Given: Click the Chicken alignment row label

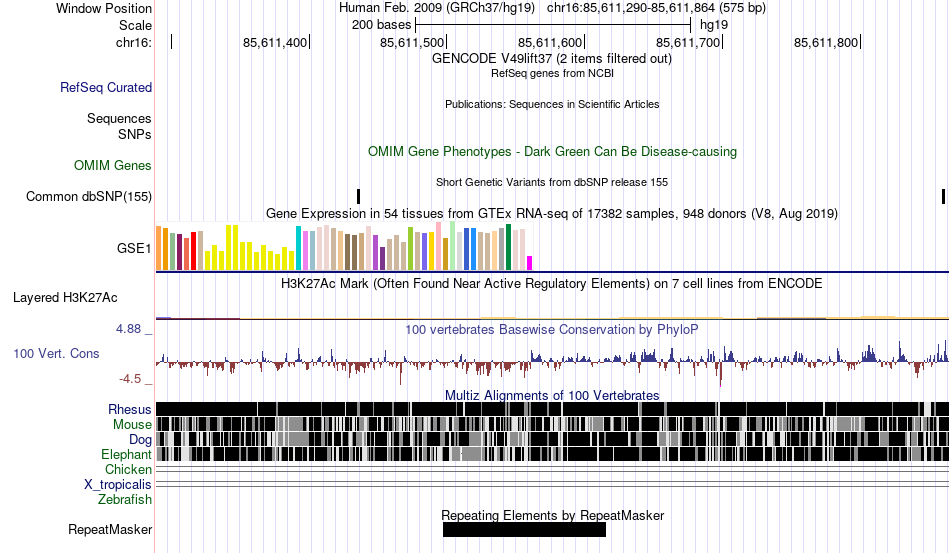Looking at the screenshot, I should 128,469.
